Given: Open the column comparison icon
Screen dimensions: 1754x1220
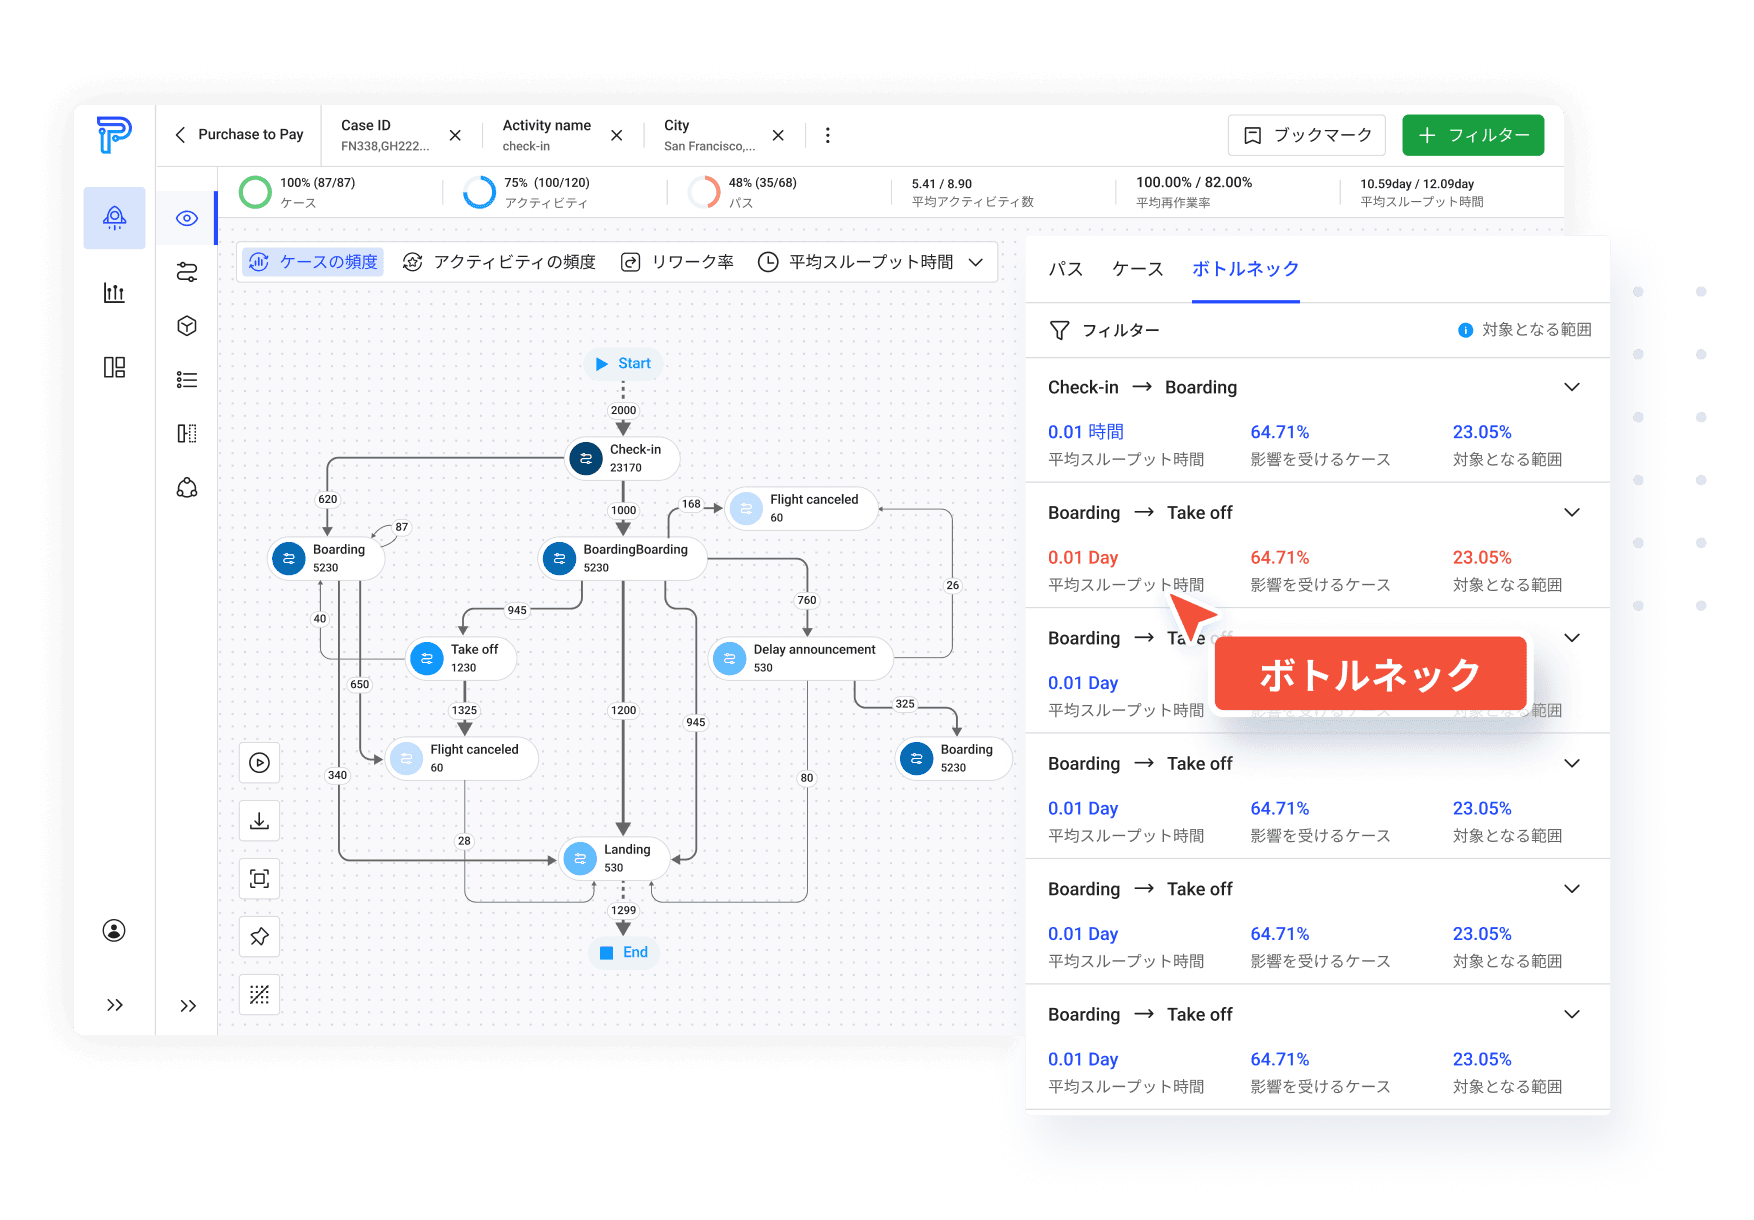Looking at the screenshot, I should (187, 433).
